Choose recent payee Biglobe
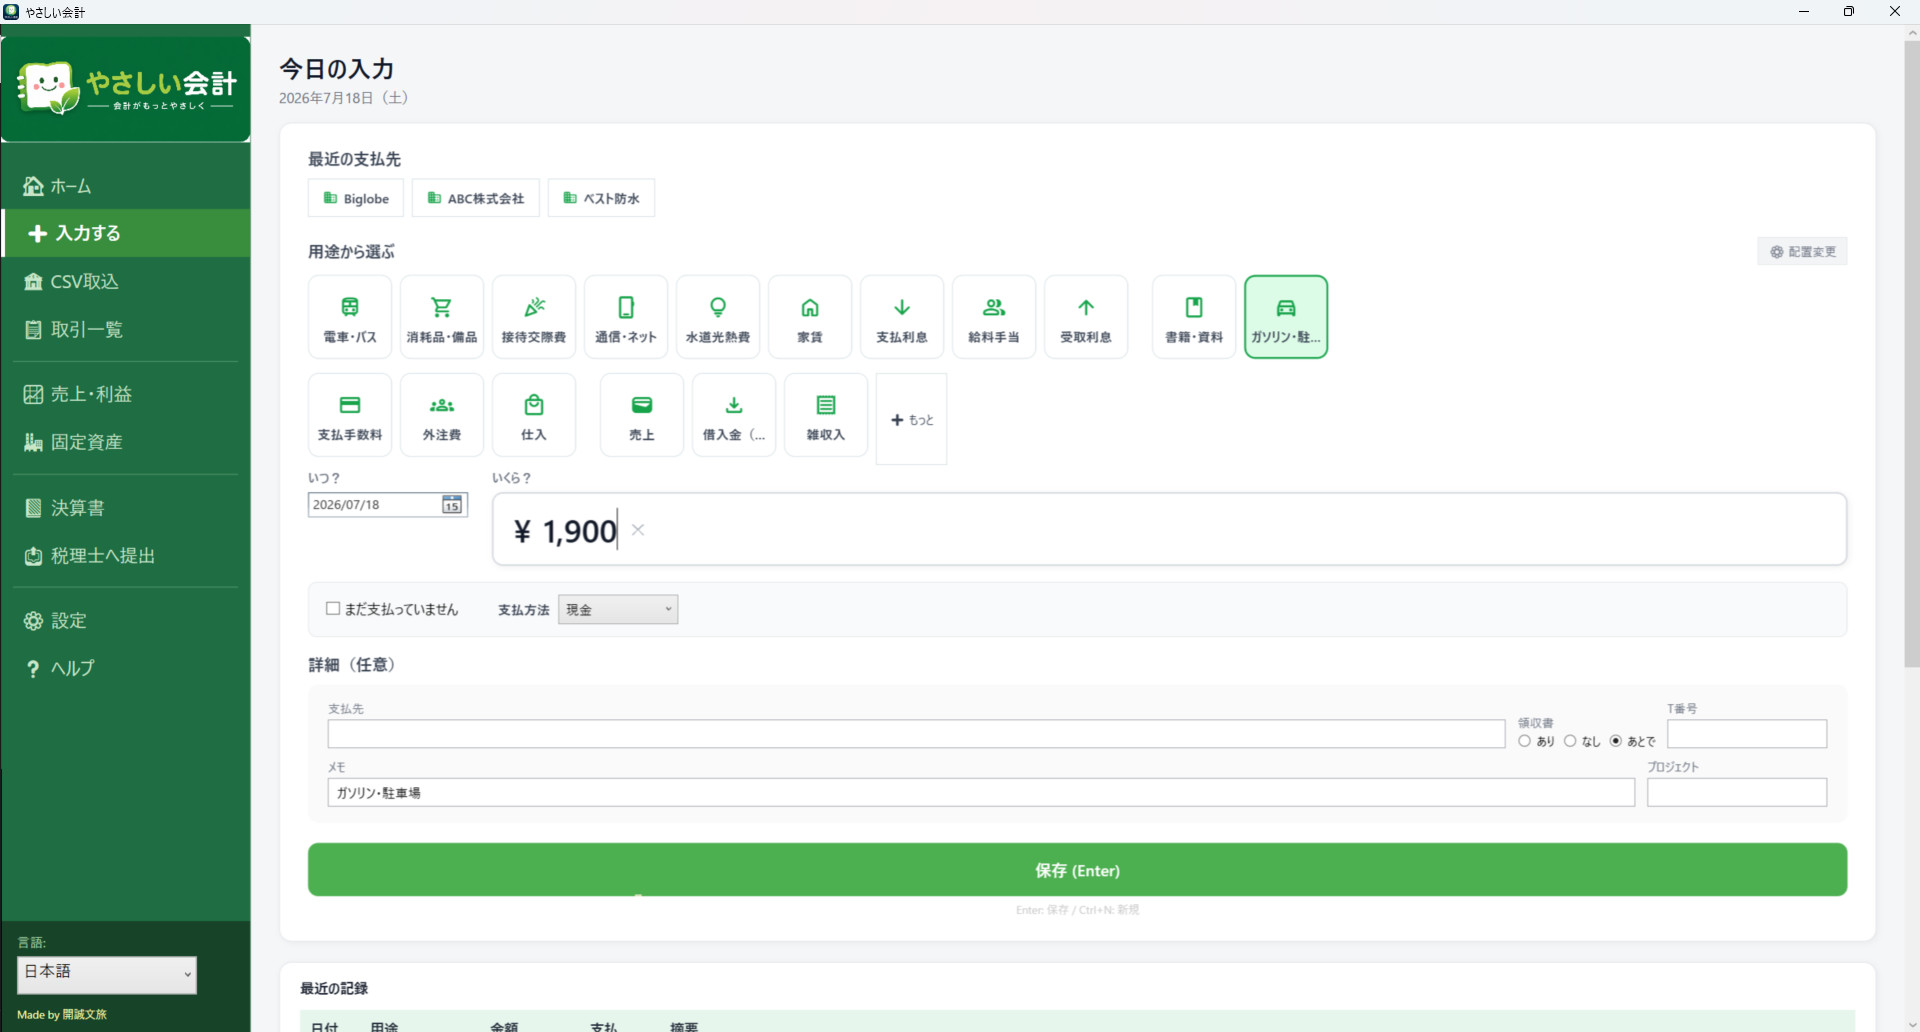Screen dimensions: 1920x1032 (x=356, y=199)
